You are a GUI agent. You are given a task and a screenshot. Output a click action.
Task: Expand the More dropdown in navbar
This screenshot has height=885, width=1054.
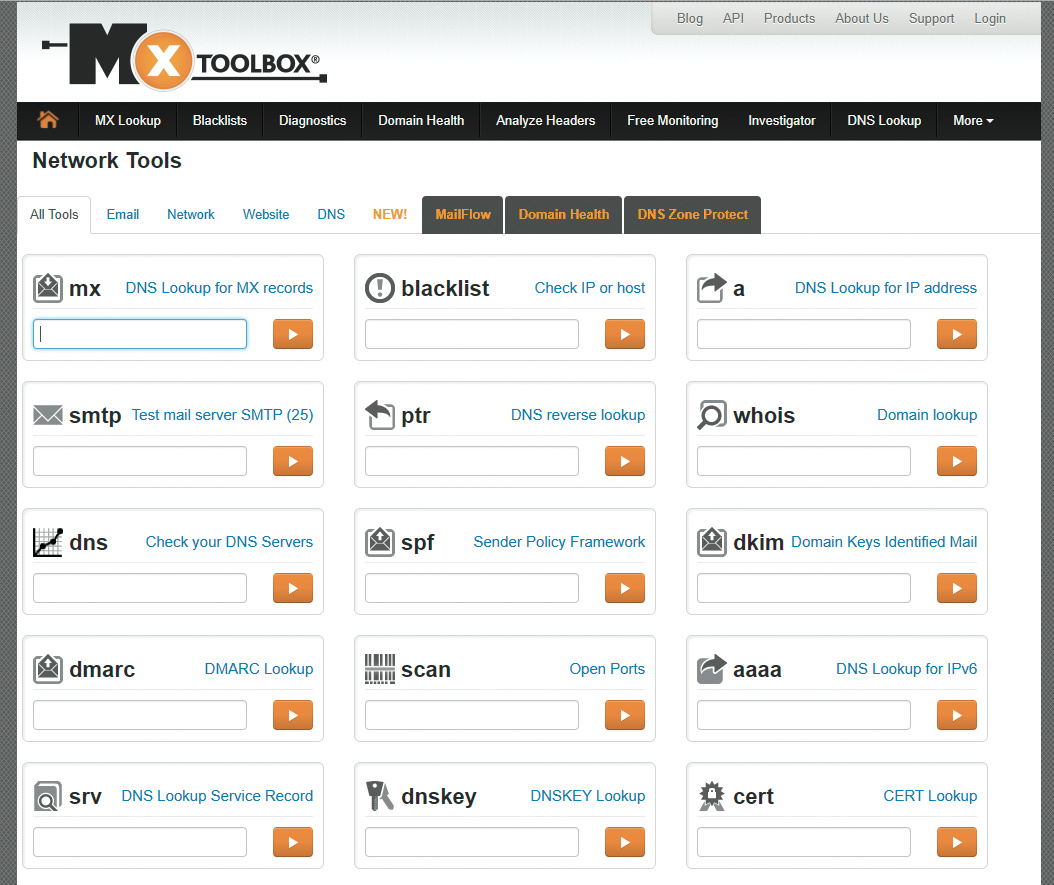click(973, 120)
